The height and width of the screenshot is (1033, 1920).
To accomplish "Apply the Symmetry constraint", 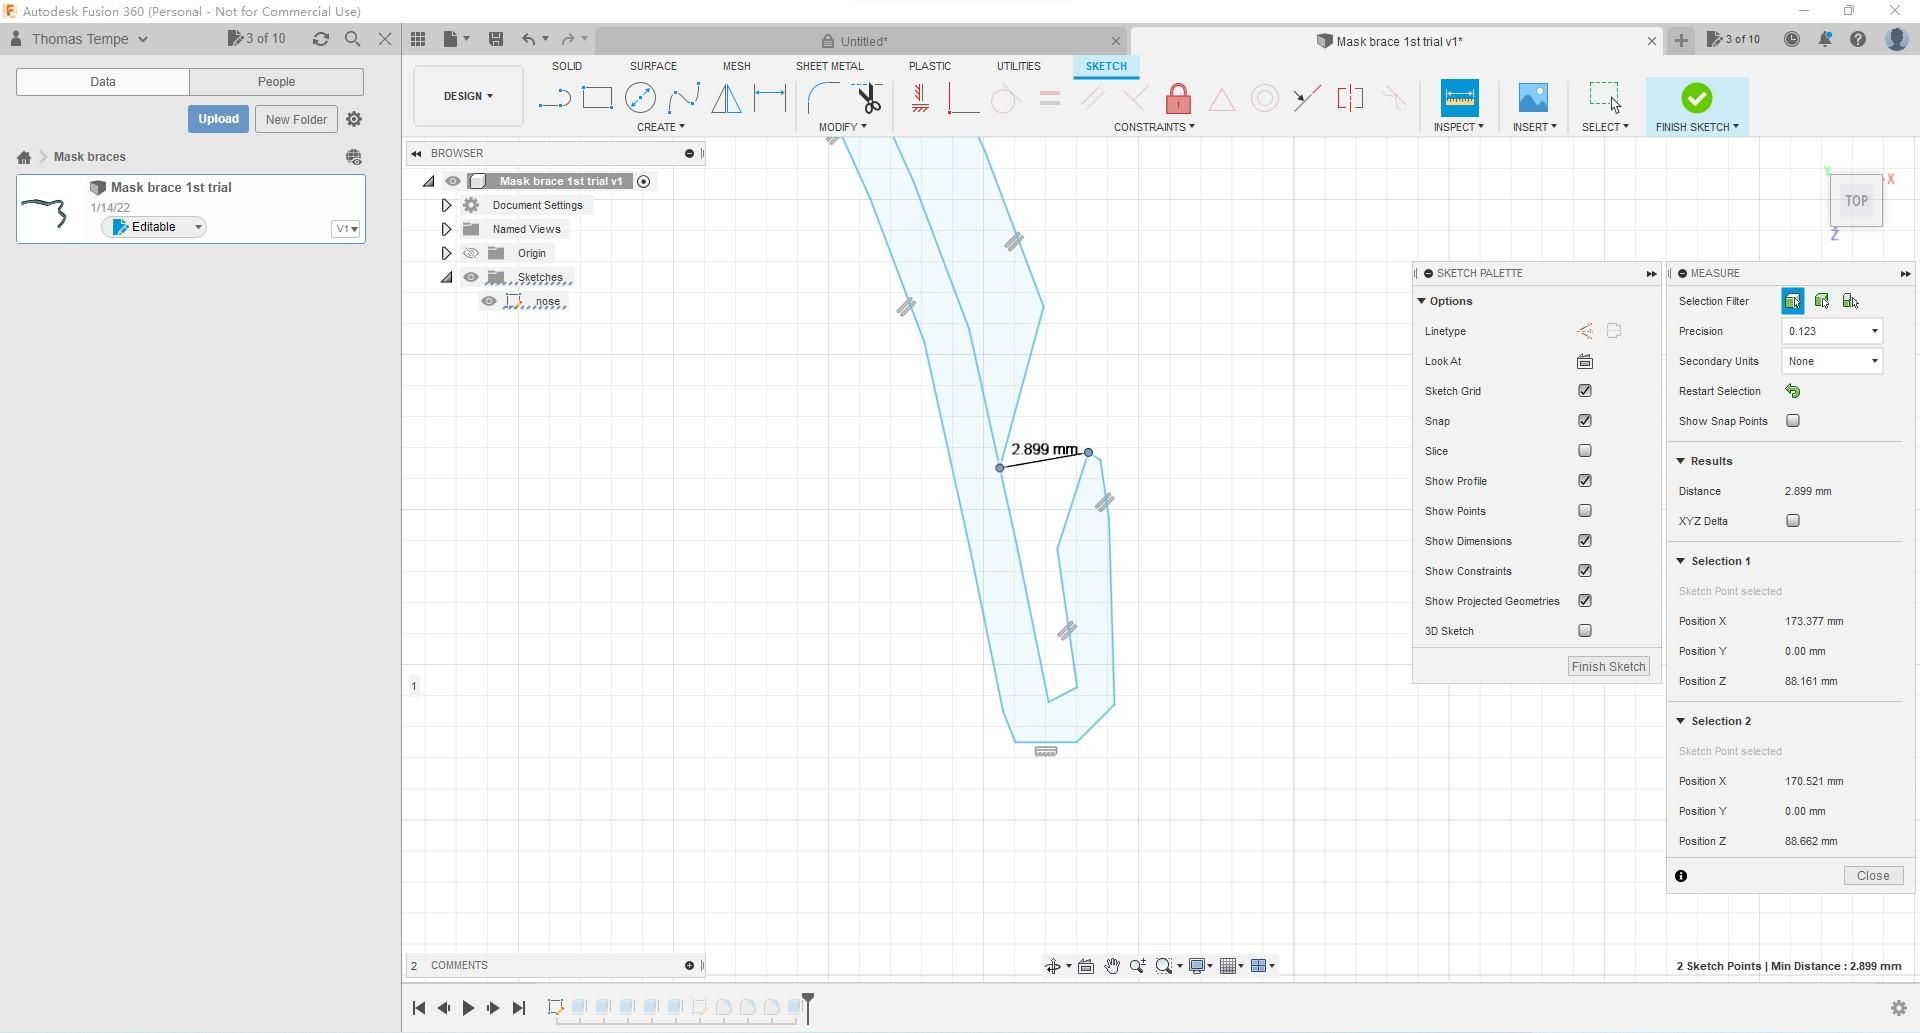I will click(x=1350, y=98).
